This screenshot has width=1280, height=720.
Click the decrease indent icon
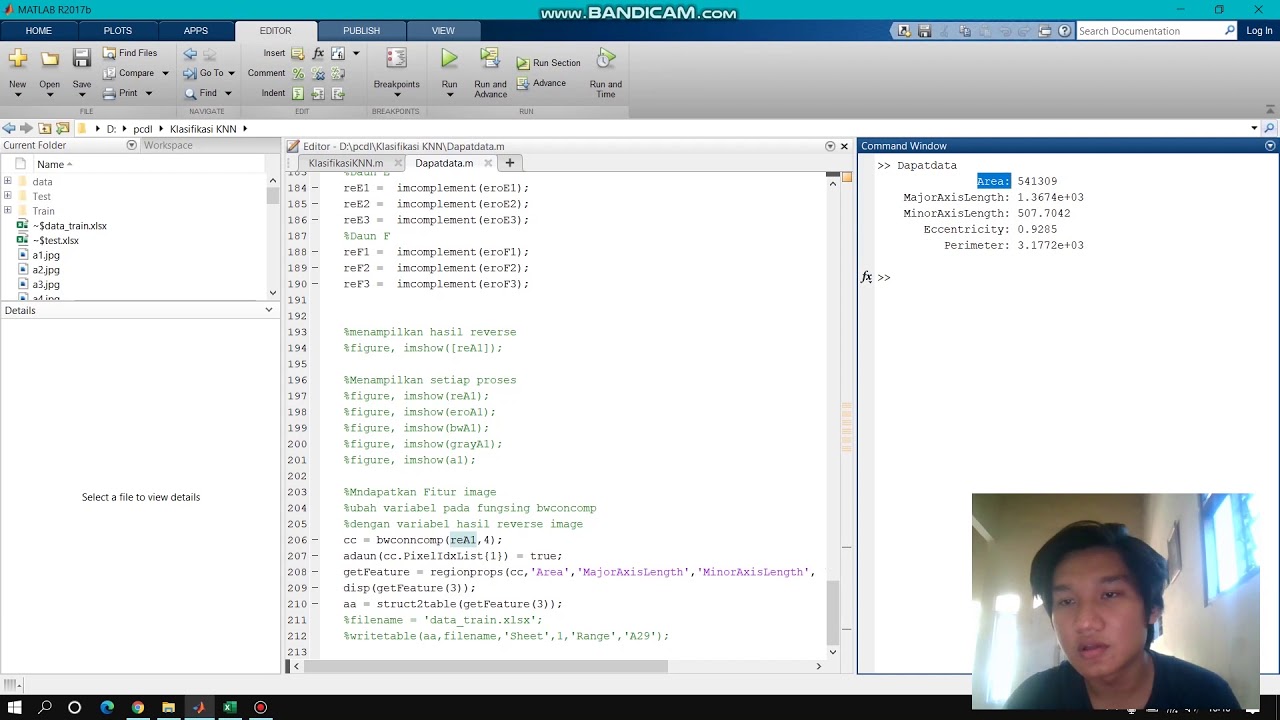[338, 93]
